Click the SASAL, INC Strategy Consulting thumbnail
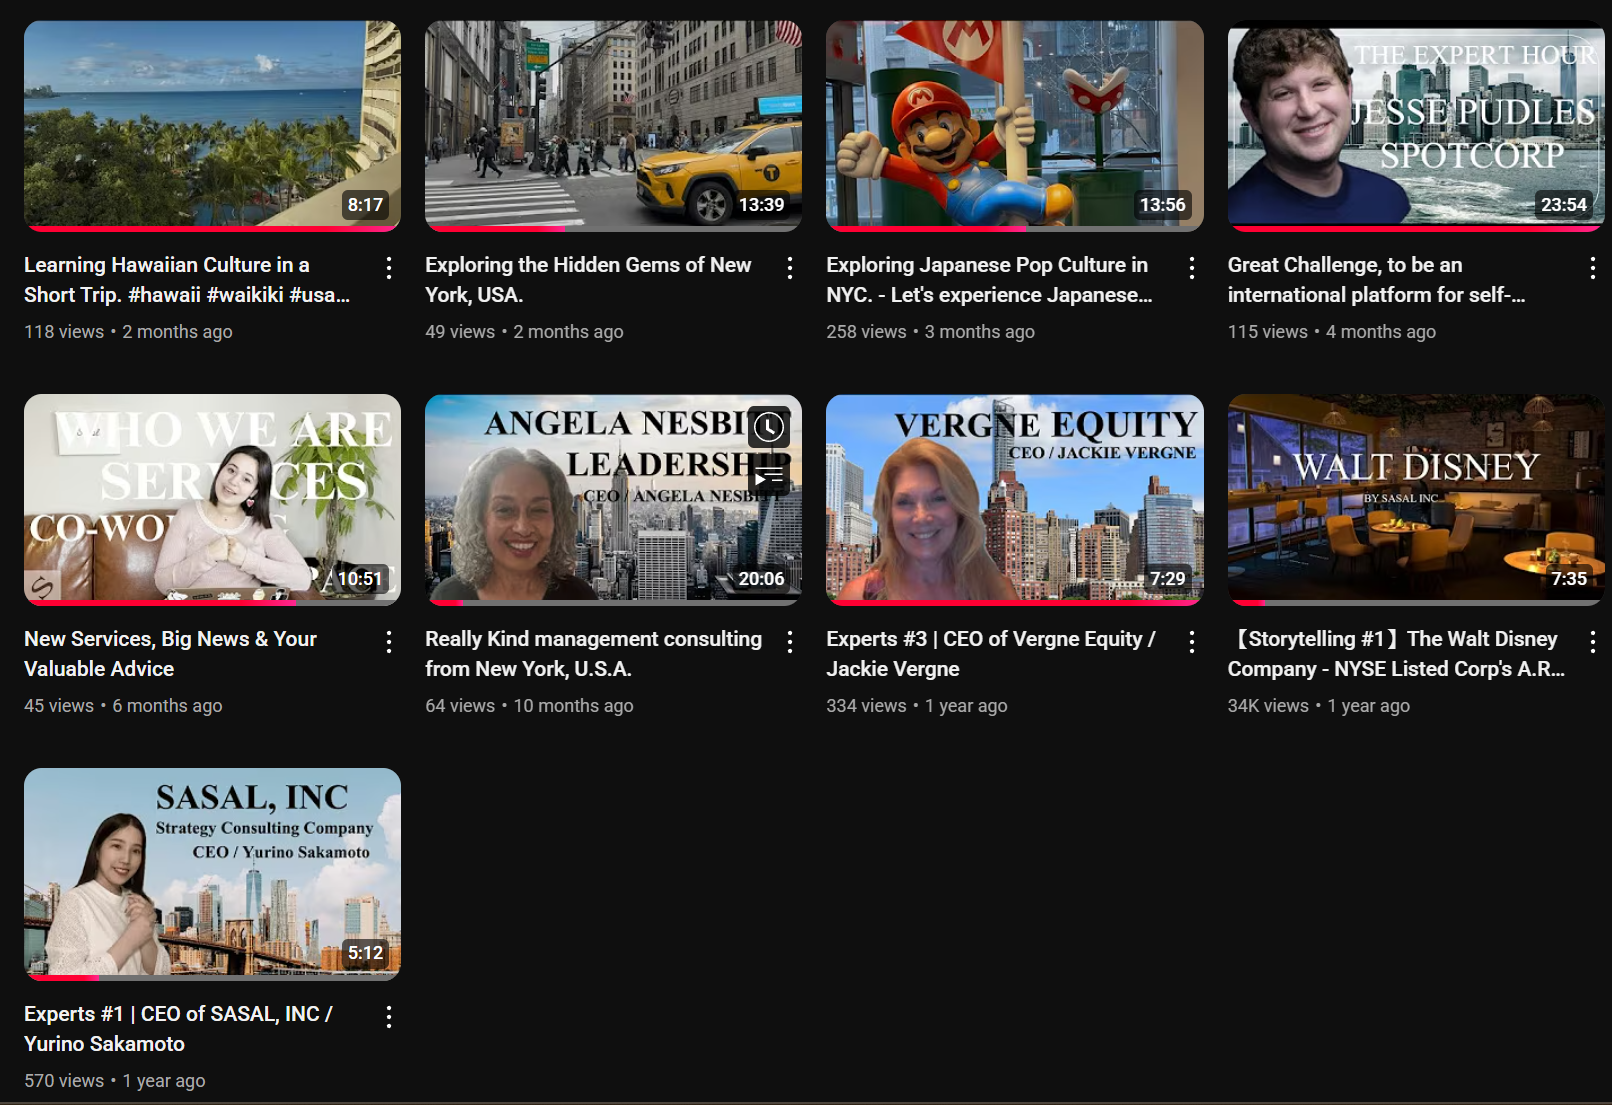 point(212,873)
